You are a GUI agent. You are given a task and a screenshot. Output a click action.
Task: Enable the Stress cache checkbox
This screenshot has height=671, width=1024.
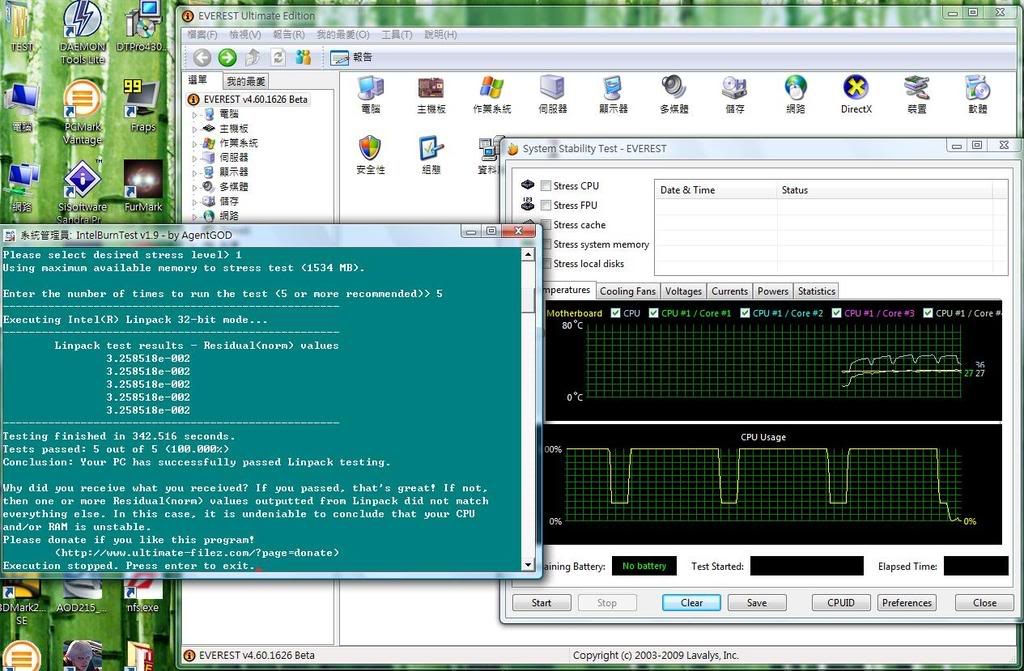tap(547, 225)
